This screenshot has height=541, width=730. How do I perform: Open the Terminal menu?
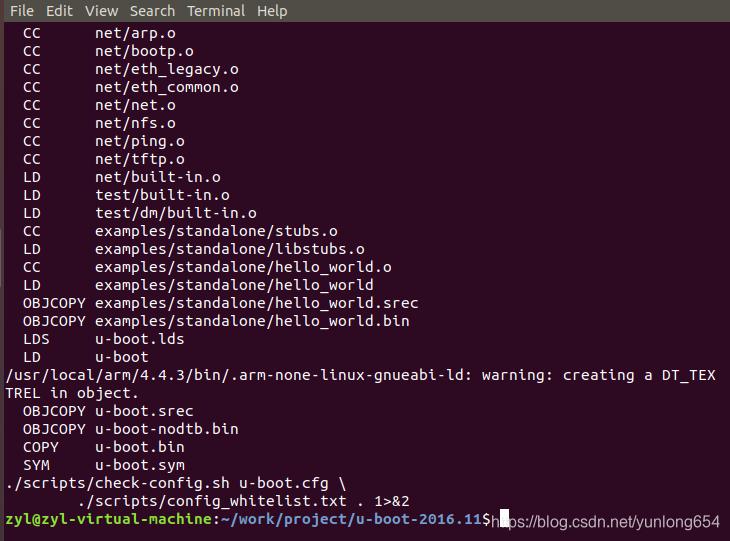[x=216, y=11]
